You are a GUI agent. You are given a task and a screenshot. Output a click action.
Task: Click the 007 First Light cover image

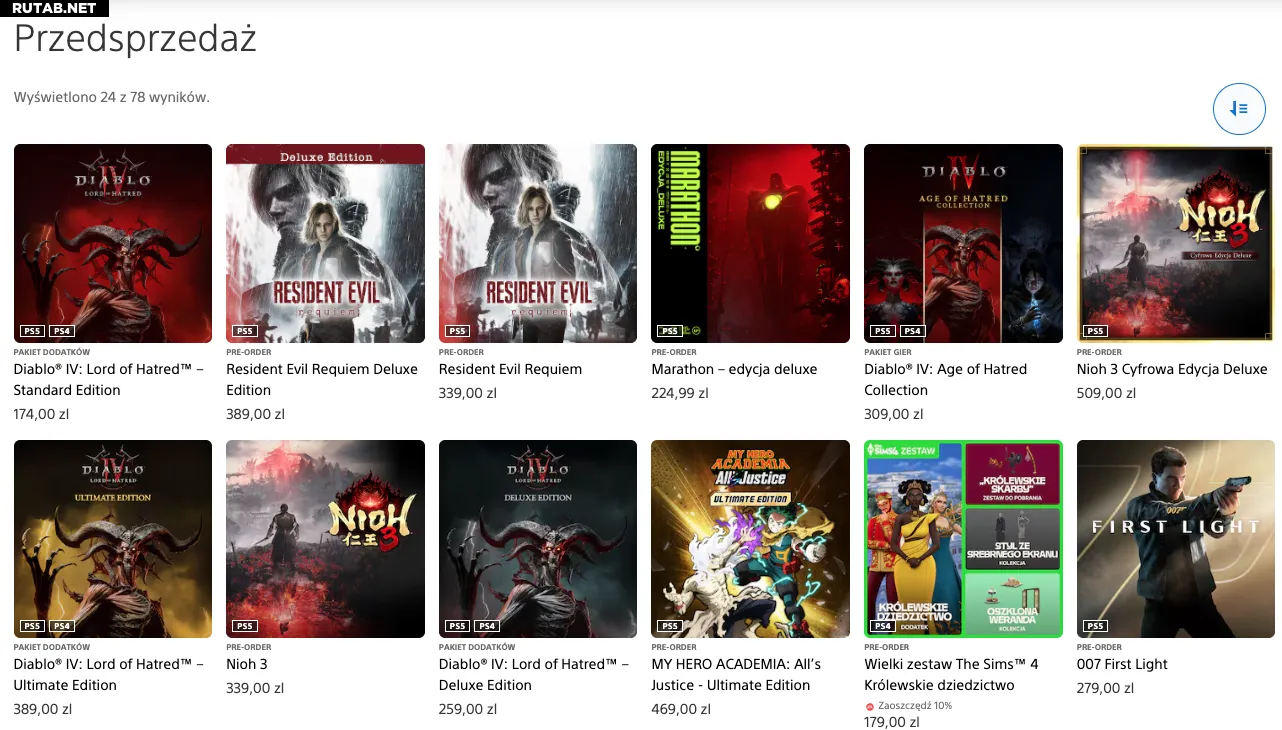[x=1175, y=538]
